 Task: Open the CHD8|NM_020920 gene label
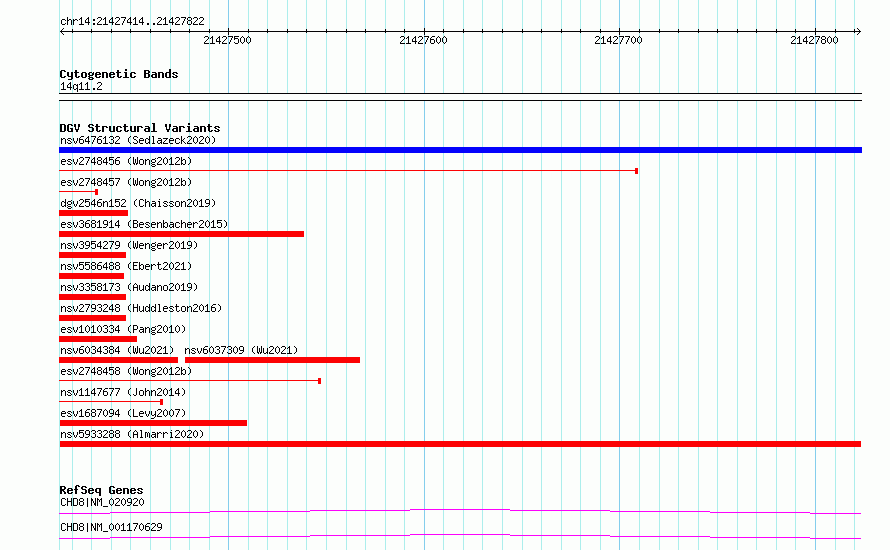[x=102, y=502]
